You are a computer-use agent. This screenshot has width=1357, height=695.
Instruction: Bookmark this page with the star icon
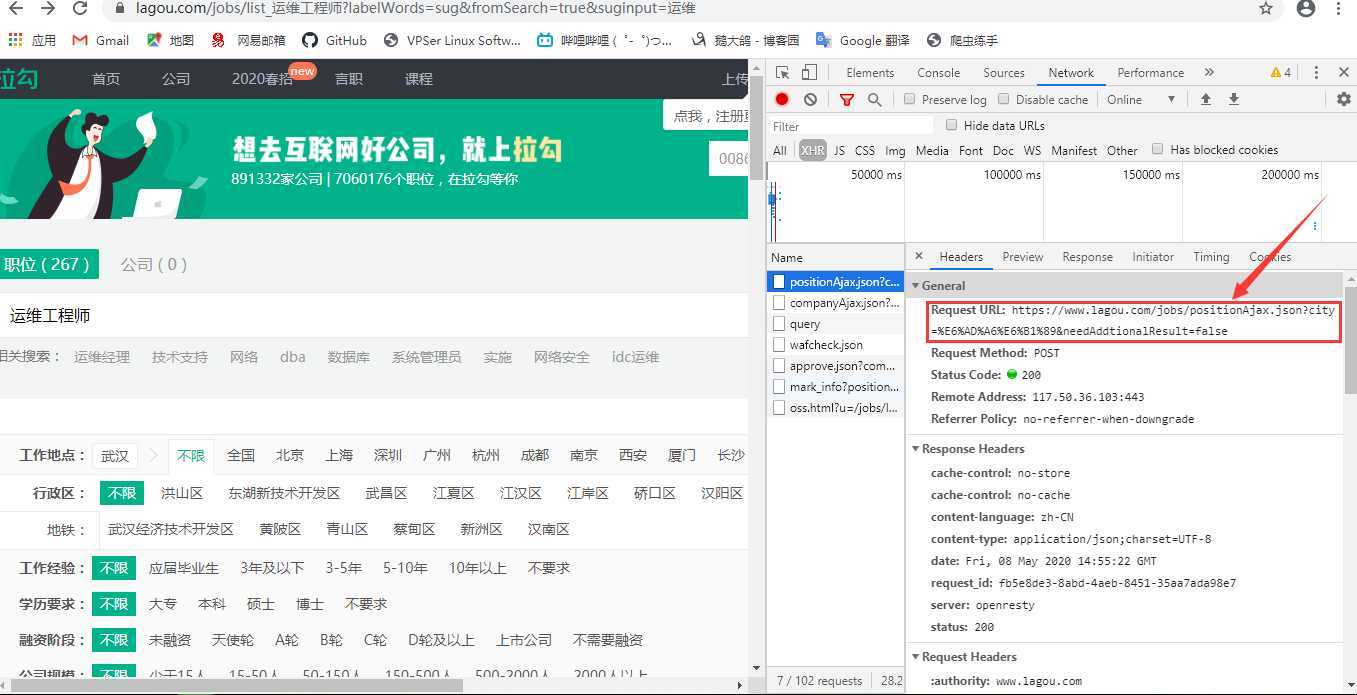pos(1266,8)
